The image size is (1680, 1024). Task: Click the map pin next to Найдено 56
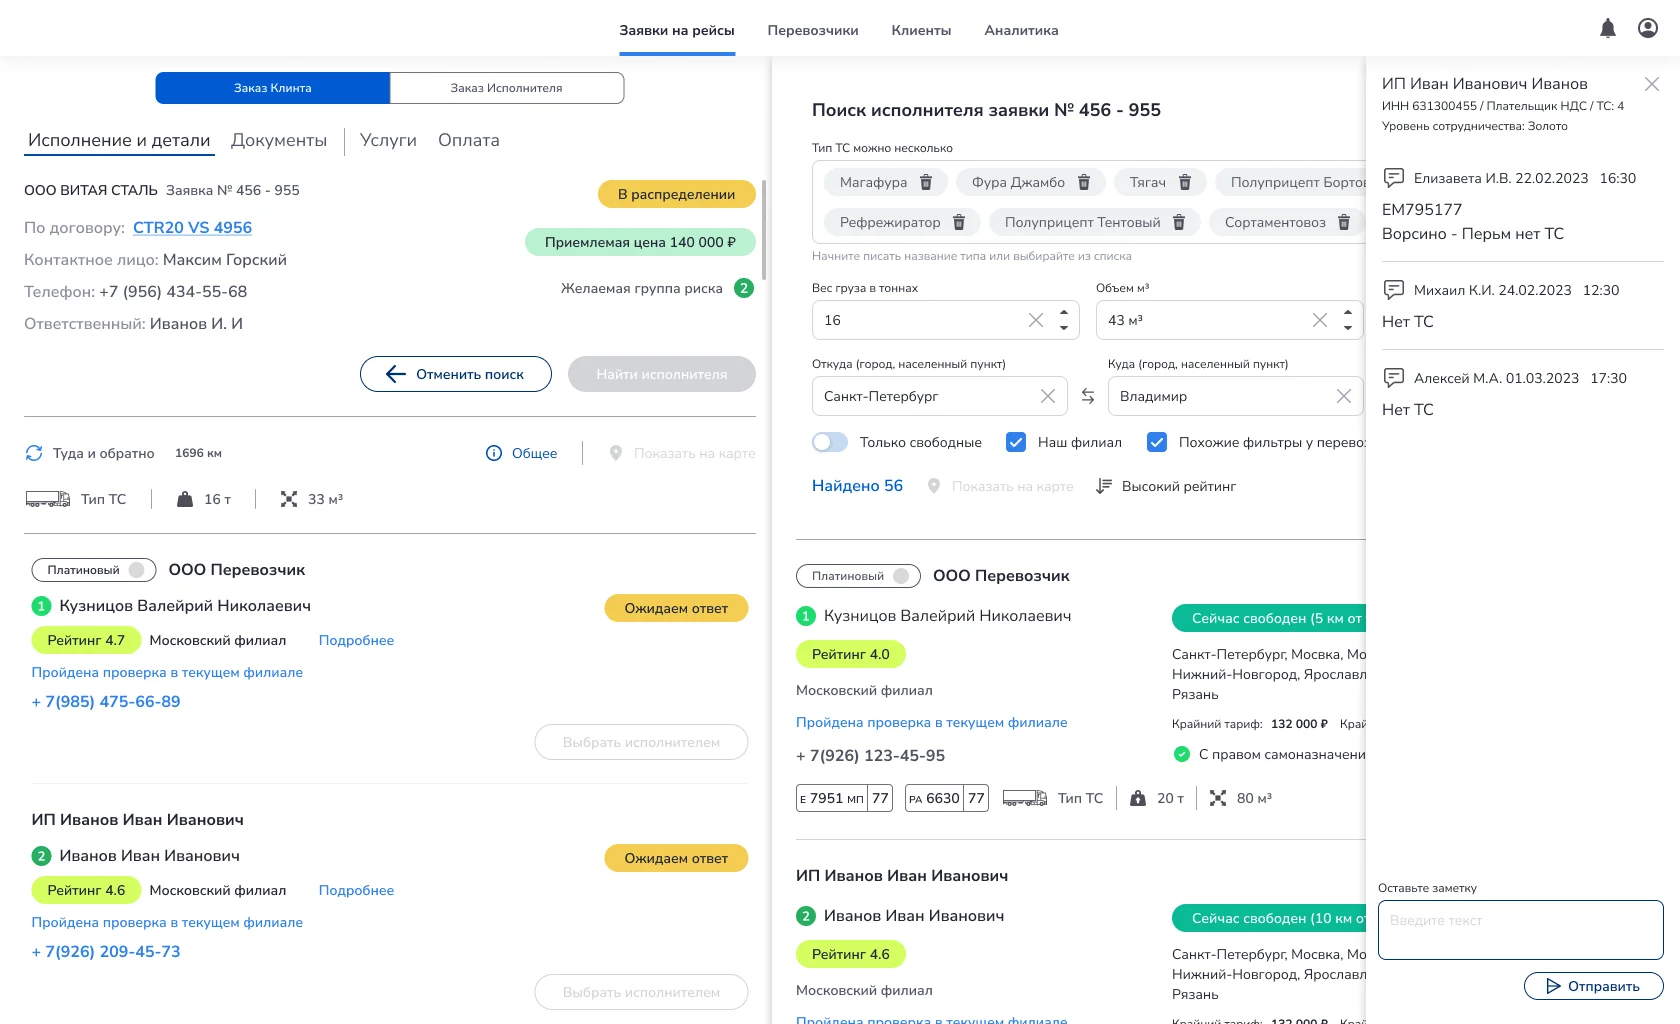(934, 486)
